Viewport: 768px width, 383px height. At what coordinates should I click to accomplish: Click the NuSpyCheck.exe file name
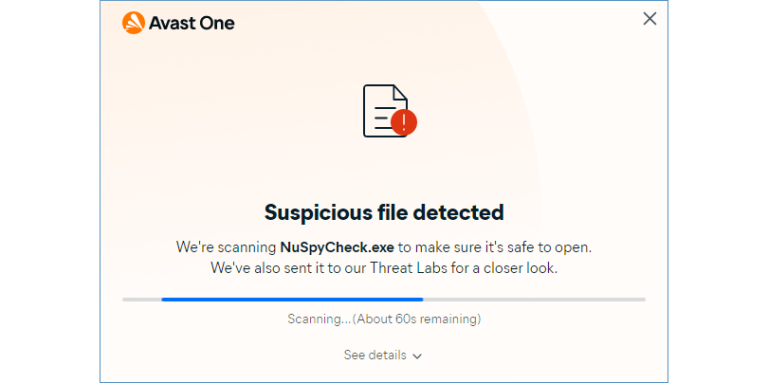337,247
